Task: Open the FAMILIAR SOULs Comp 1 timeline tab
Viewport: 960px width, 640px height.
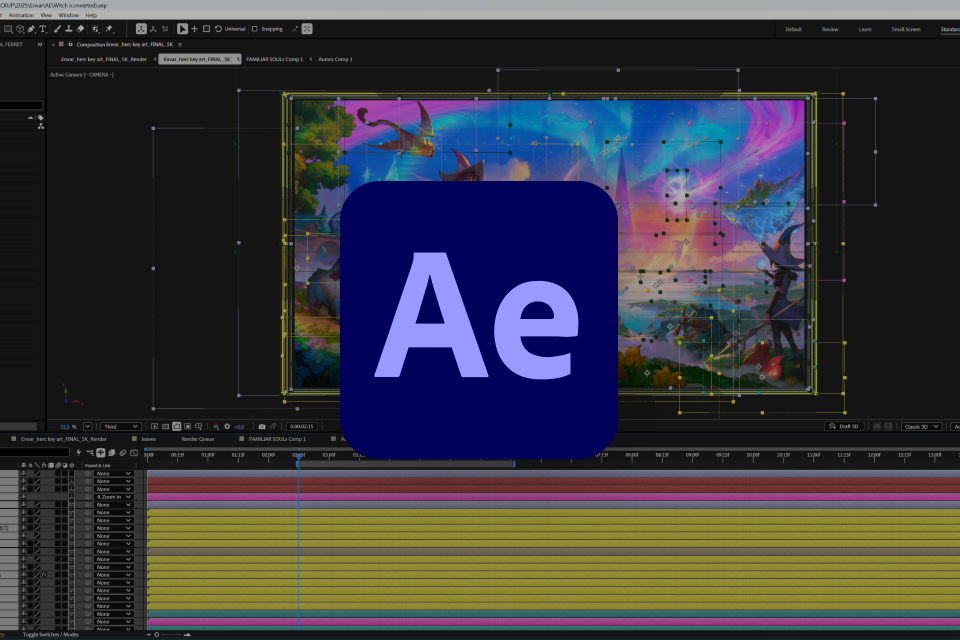Action: click(x=277, y=439)
